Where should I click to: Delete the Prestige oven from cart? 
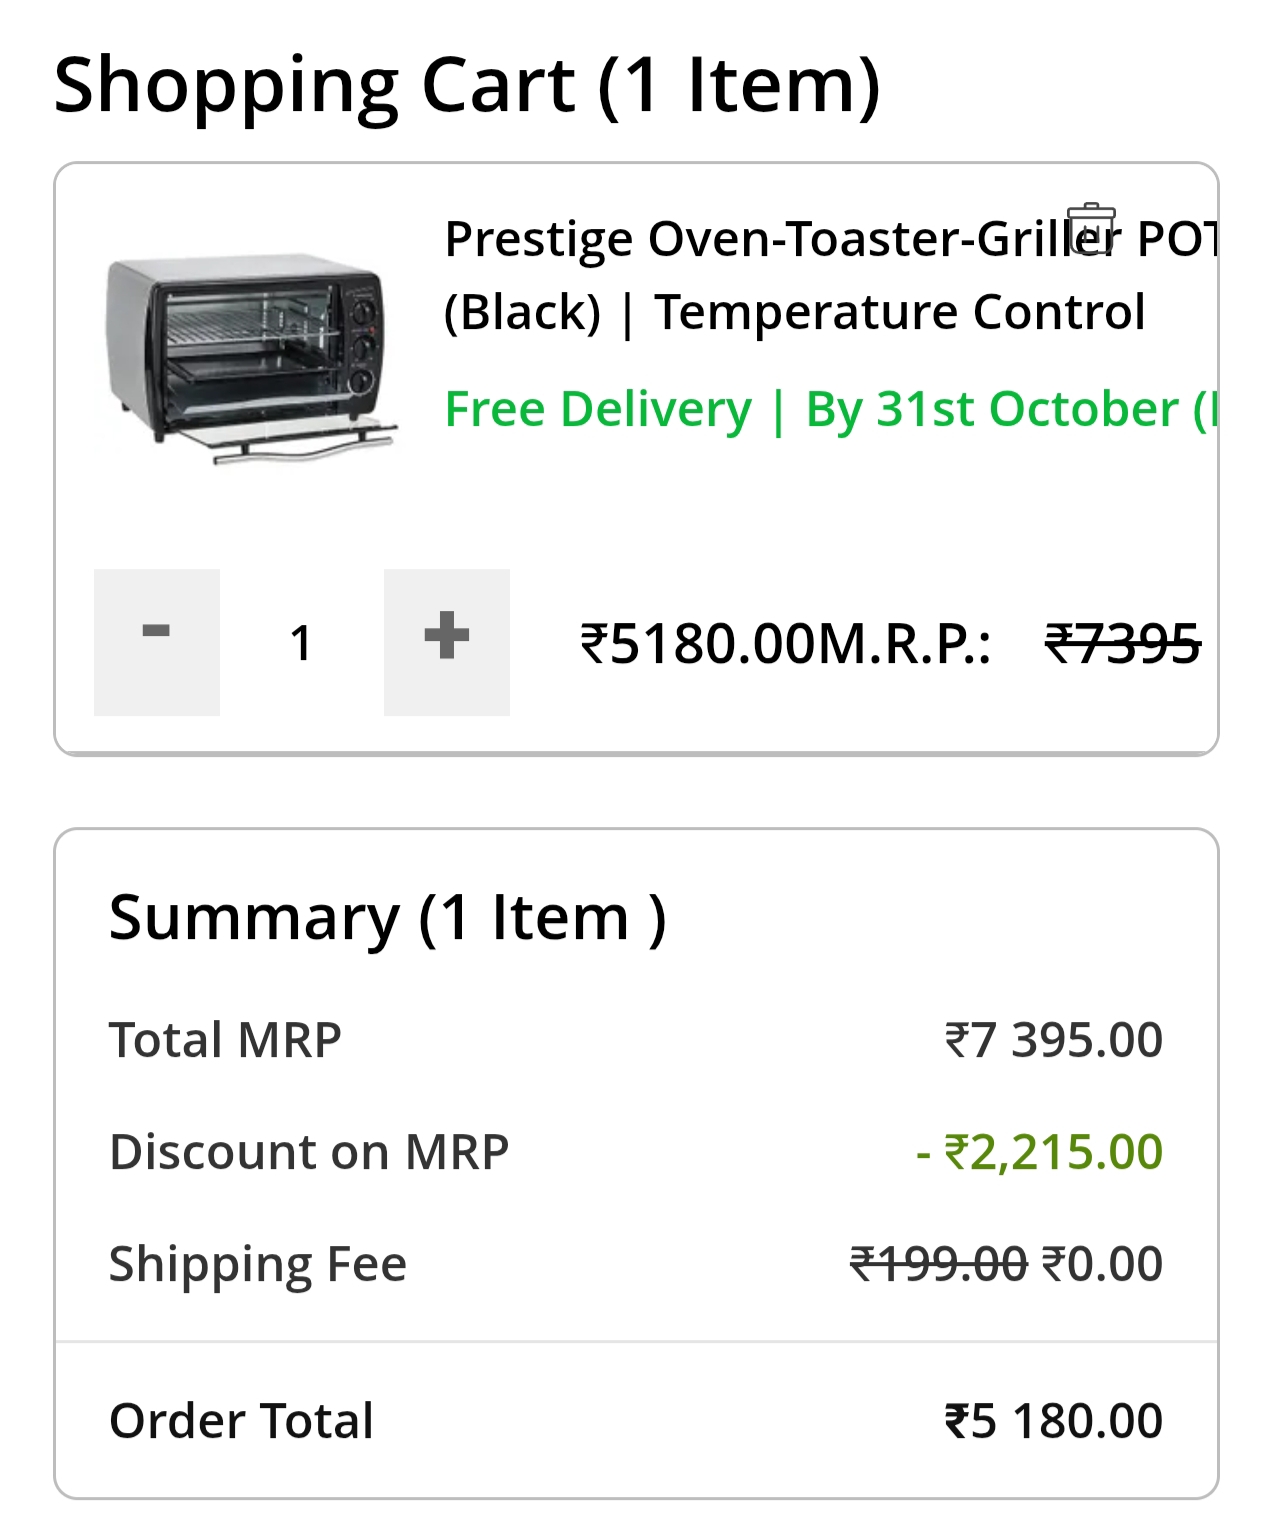click(1090, 229)
